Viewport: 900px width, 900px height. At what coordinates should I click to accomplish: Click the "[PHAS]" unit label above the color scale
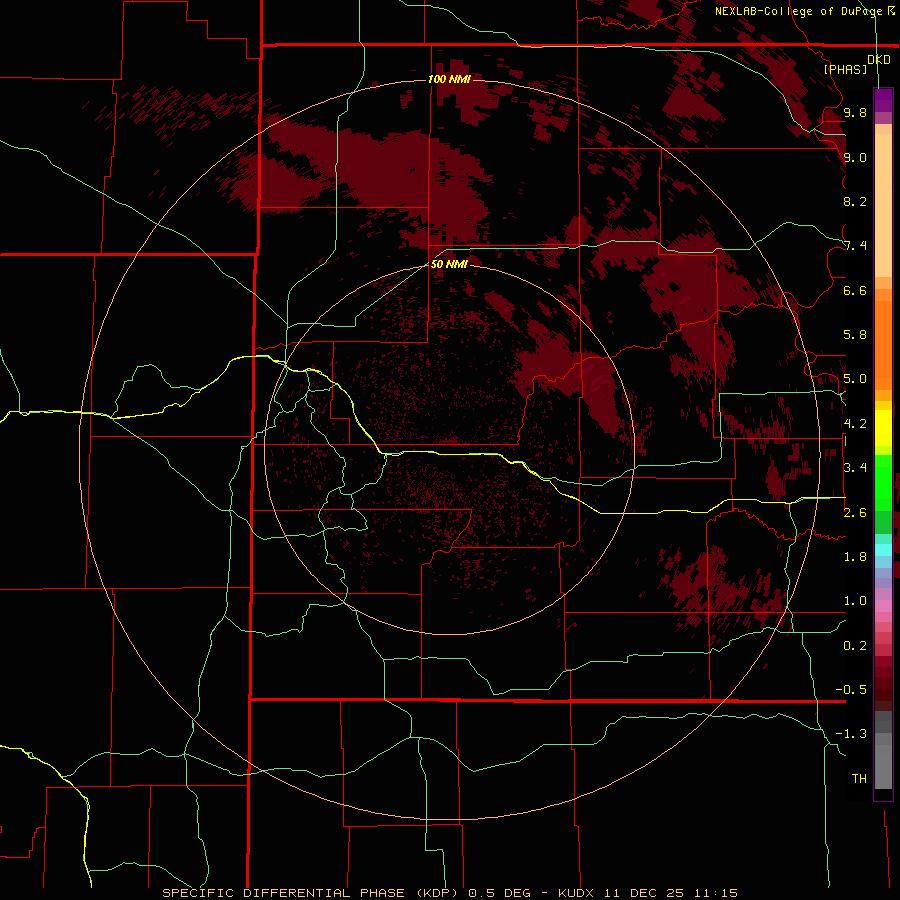[845, 69]
